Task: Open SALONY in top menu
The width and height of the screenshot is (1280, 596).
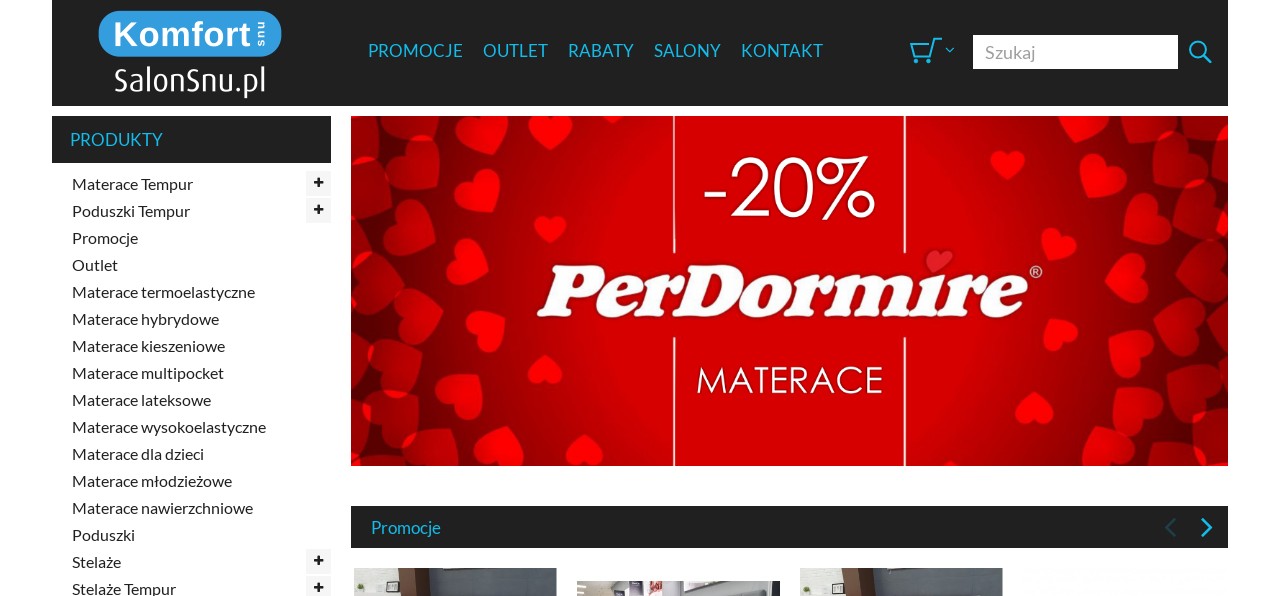Action: [x=687, y=51]
